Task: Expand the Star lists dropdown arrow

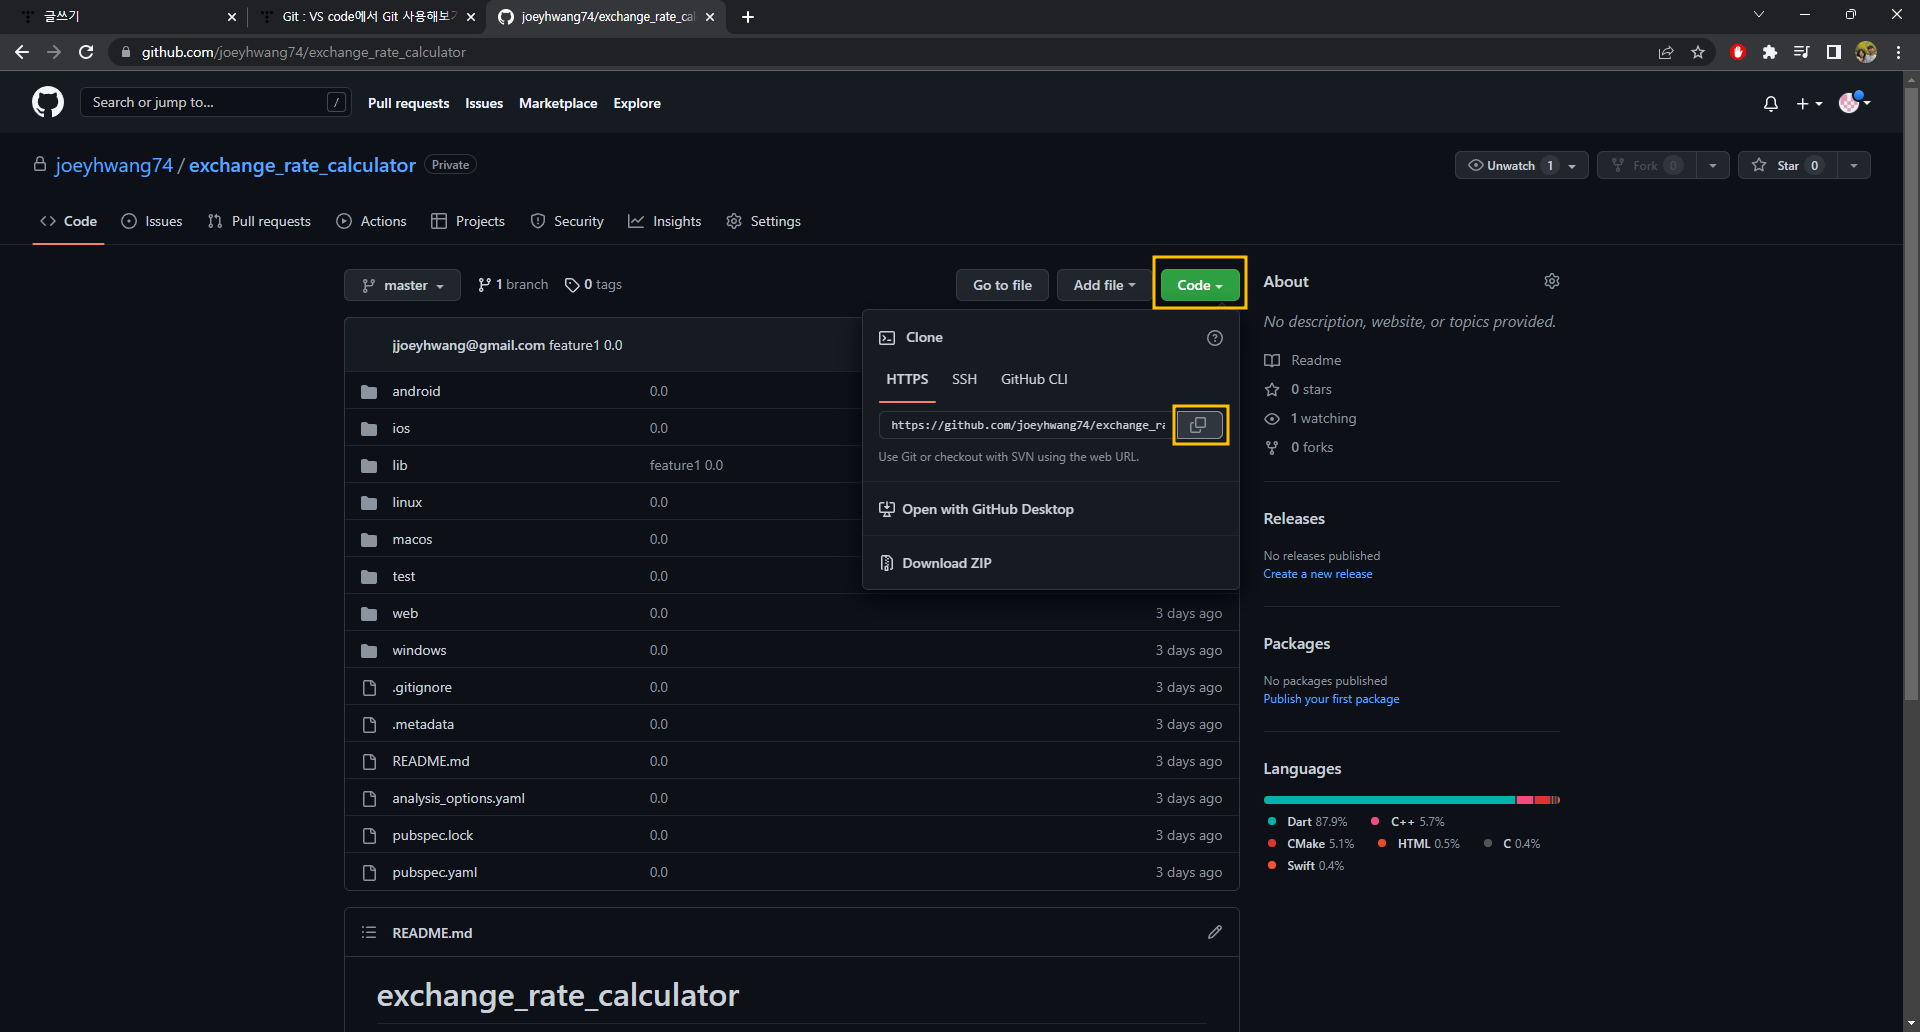Action: [x=1854, y=165]
